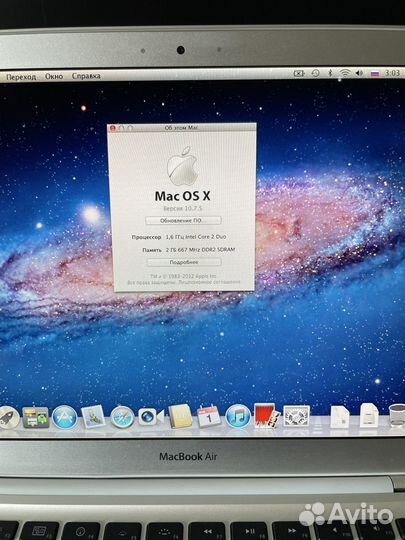This screenshot has height=540, width=405.
Task: Open Photo Booth red curtain icon
Action: click(x=267, y=416)
